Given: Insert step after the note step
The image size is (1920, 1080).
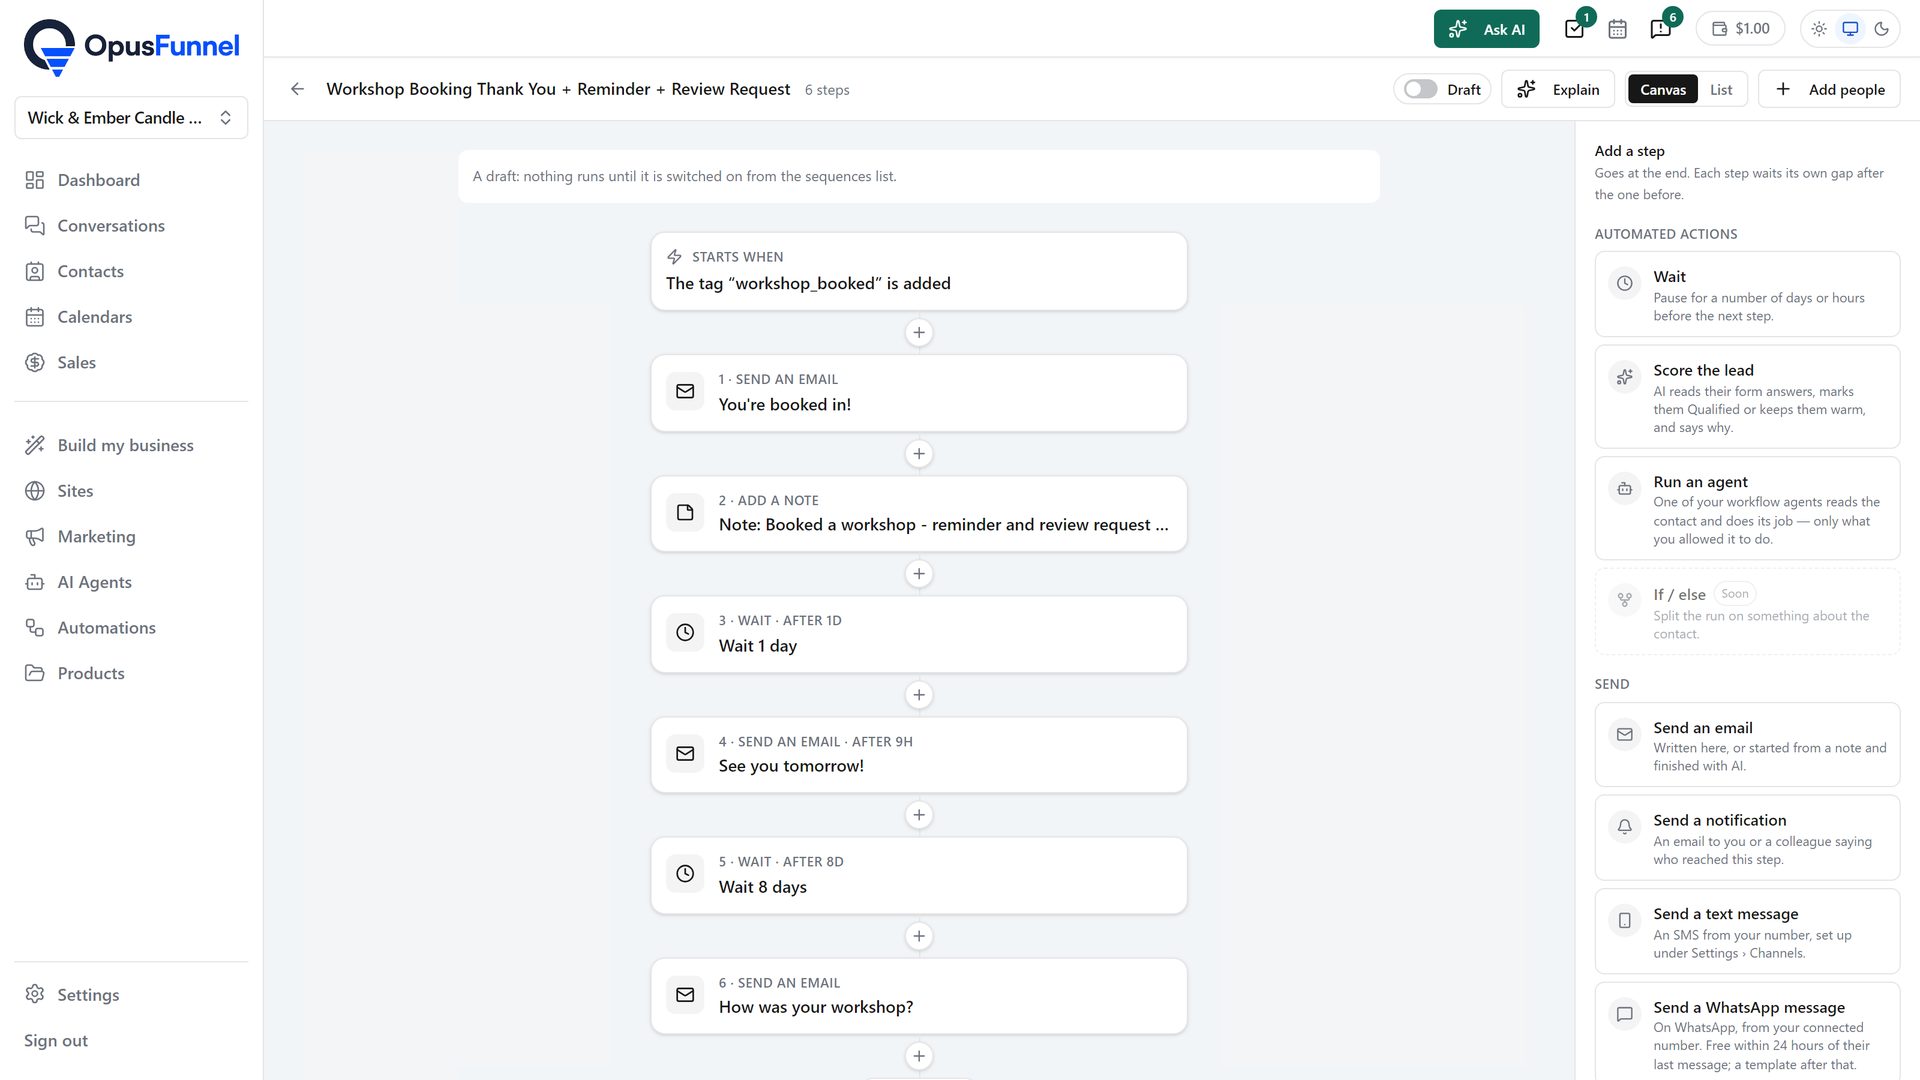Looking at the screenshot, I should tap(918, 574).
